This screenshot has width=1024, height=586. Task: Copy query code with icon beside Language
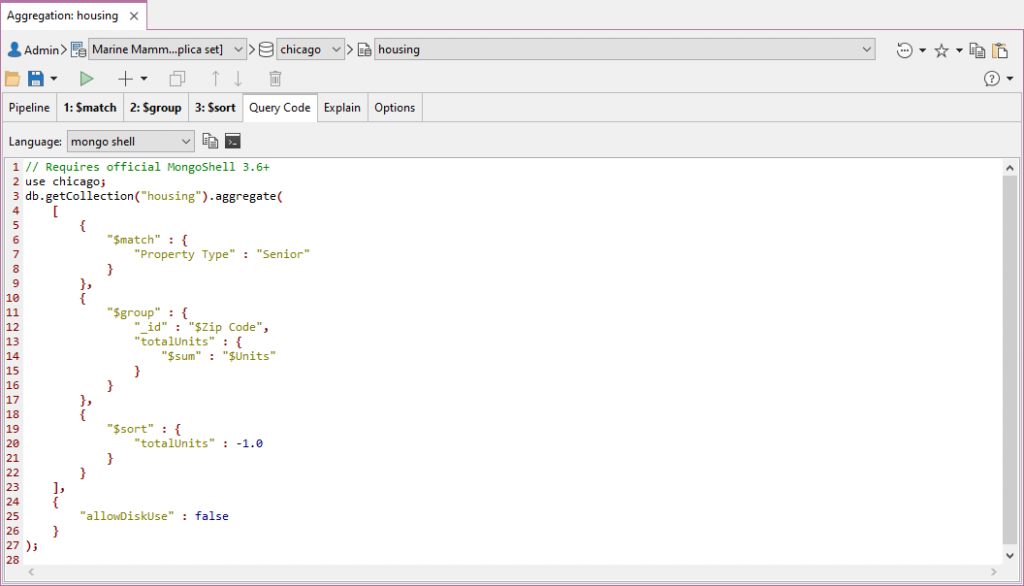coord(210,141)
